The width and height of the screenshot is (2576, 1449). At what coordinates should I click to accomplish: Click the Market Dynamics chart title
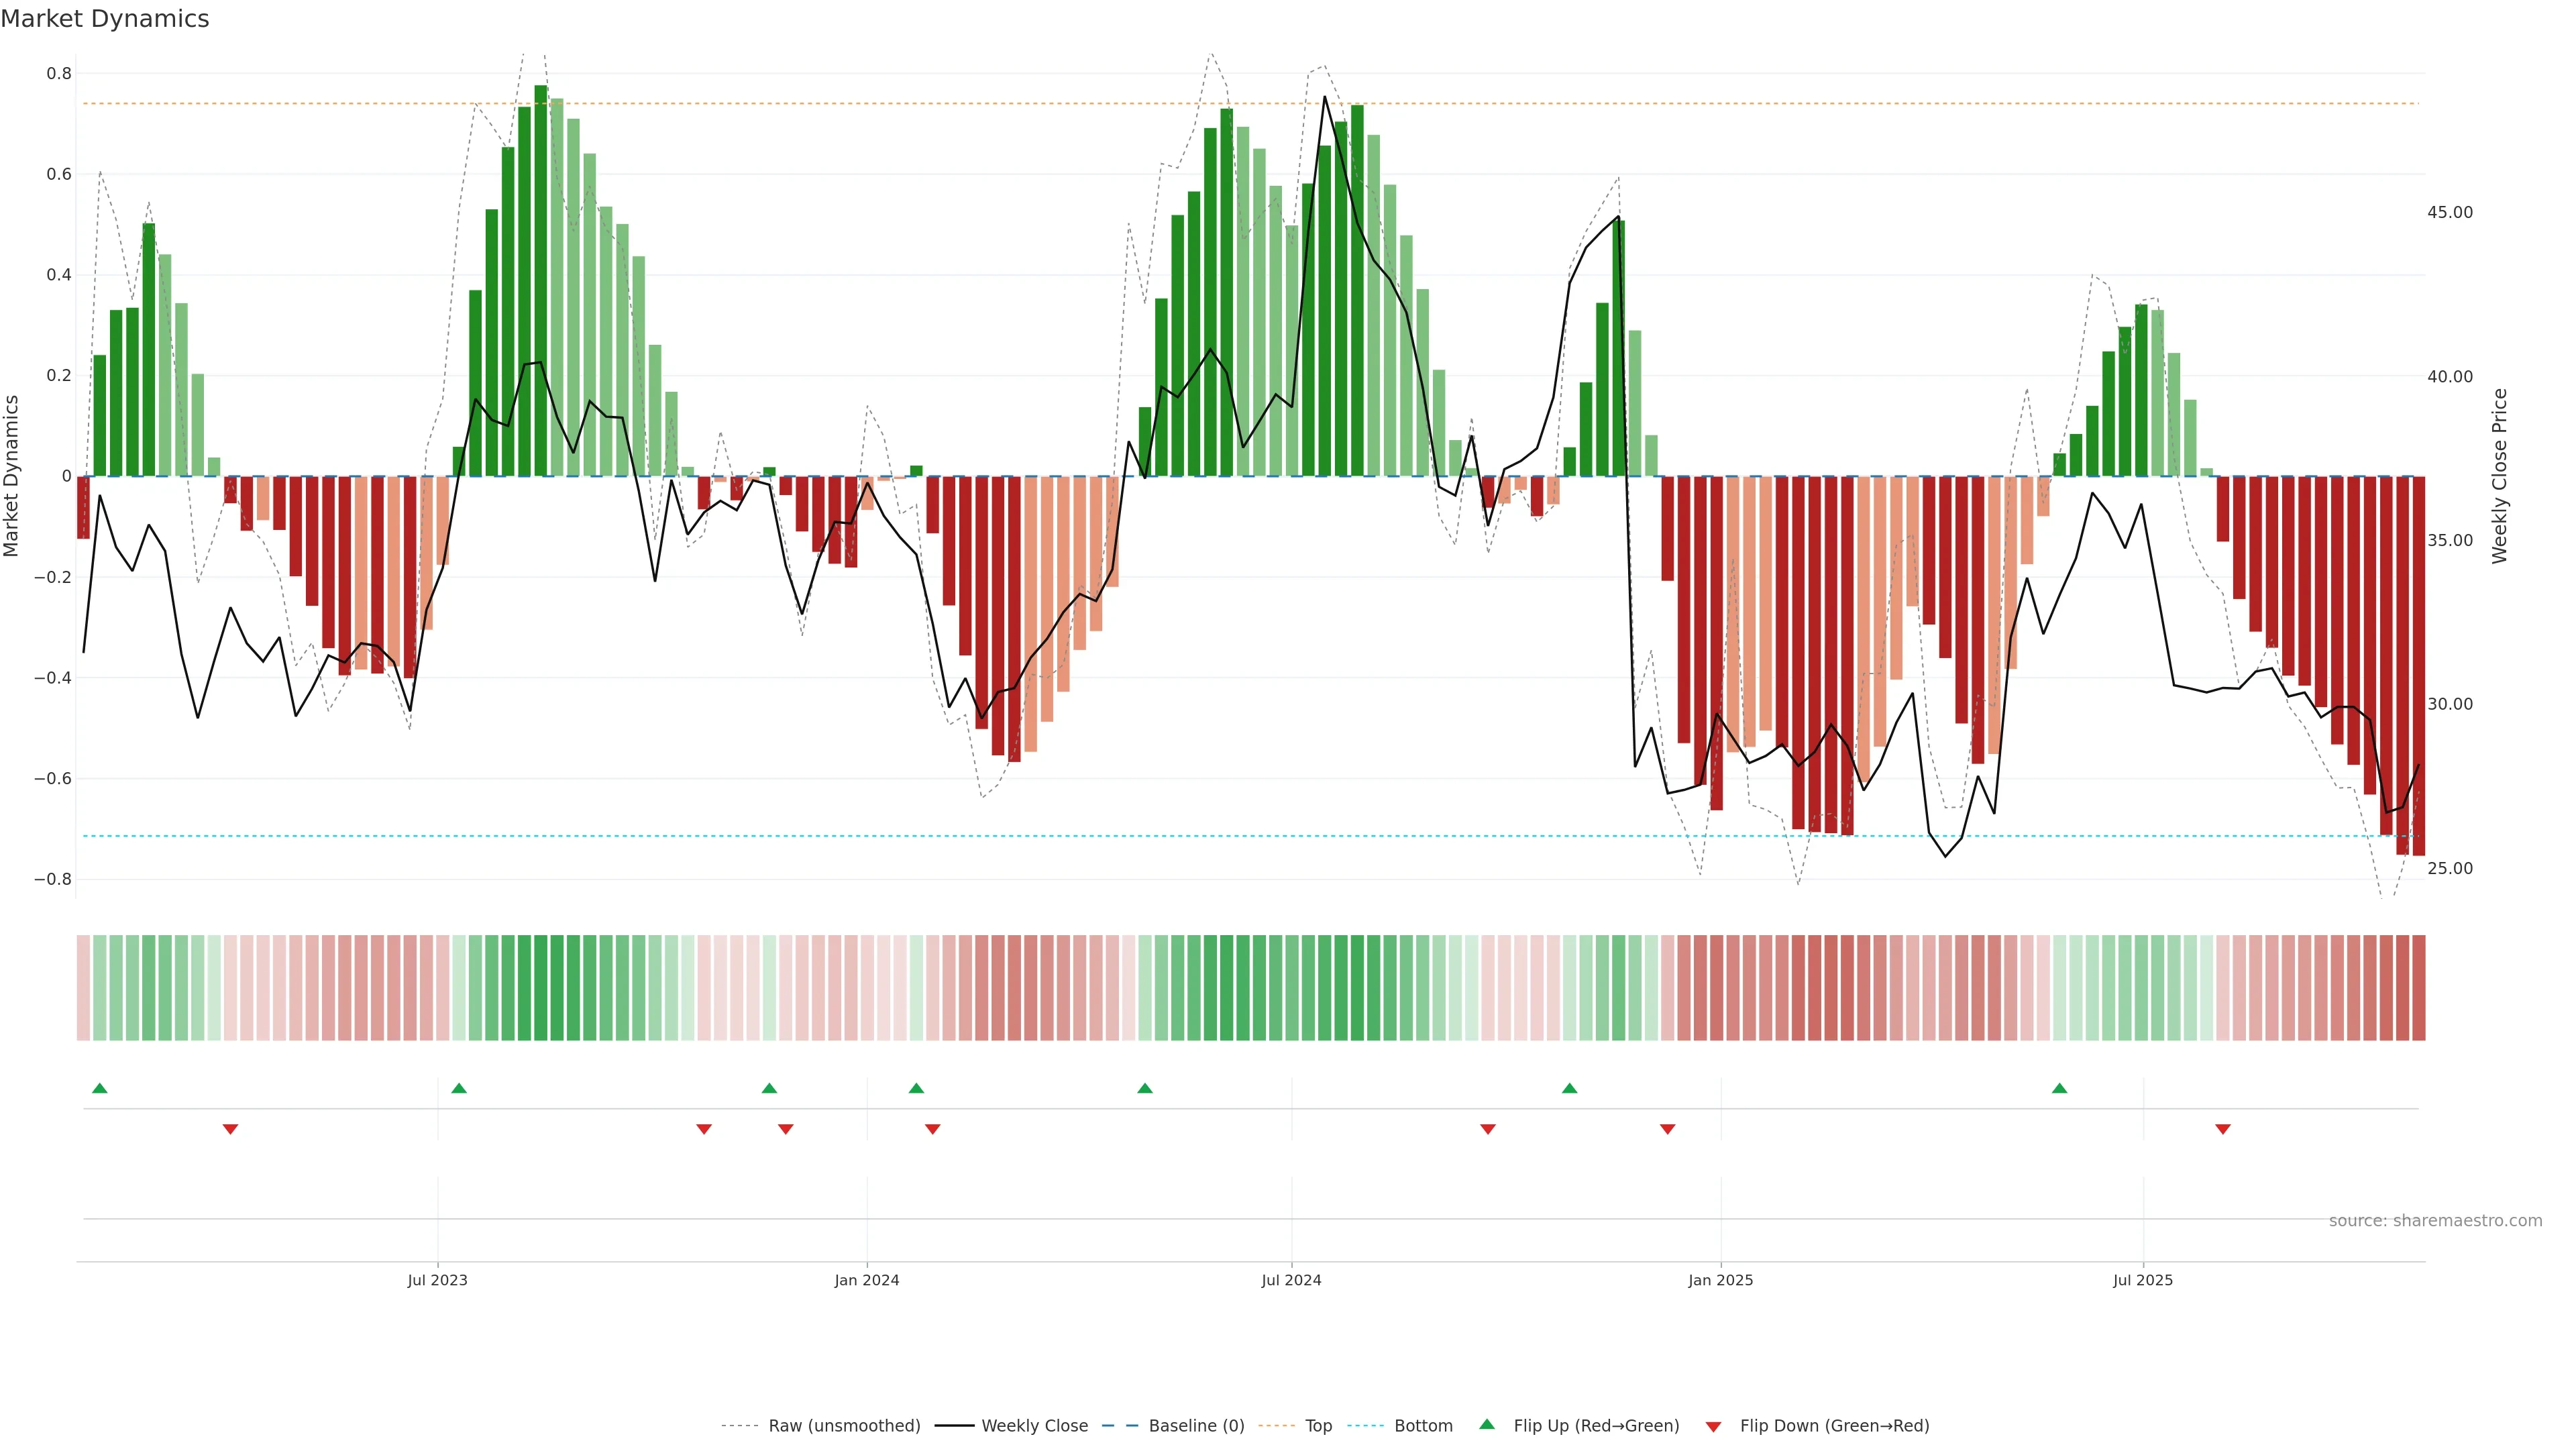[105, 19]
